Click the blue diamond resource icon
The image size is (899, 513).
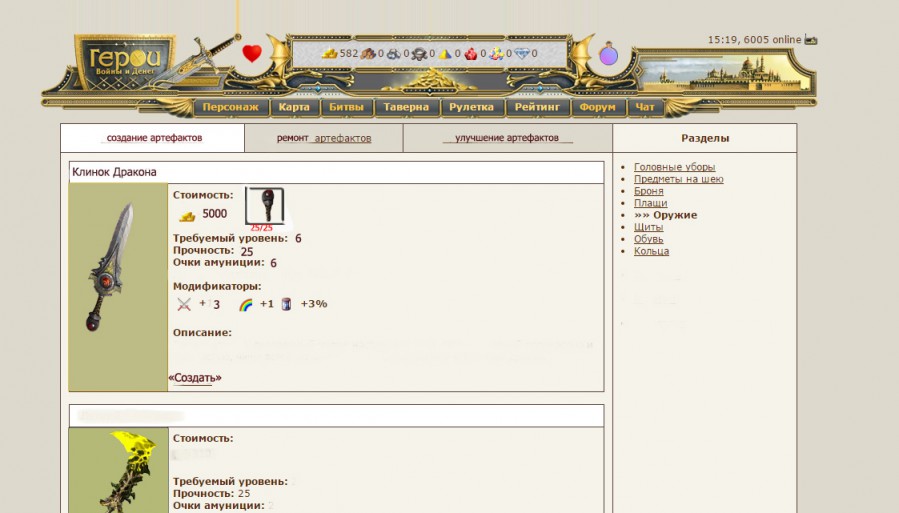[x=522, y=54]
